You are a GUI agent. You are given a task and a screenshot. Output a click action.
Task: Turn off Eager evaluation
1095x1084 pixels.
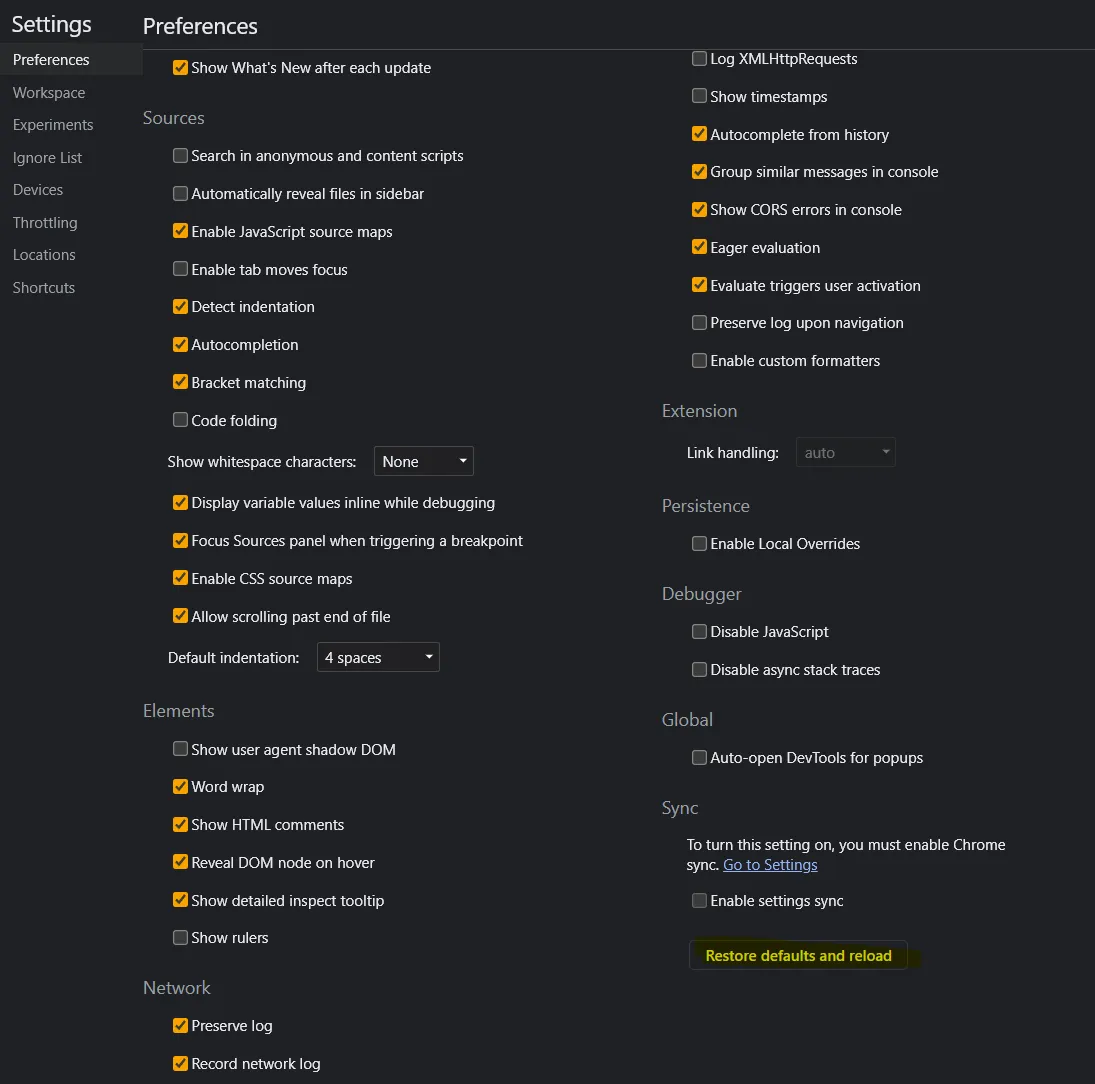click(x=699, y=248)
